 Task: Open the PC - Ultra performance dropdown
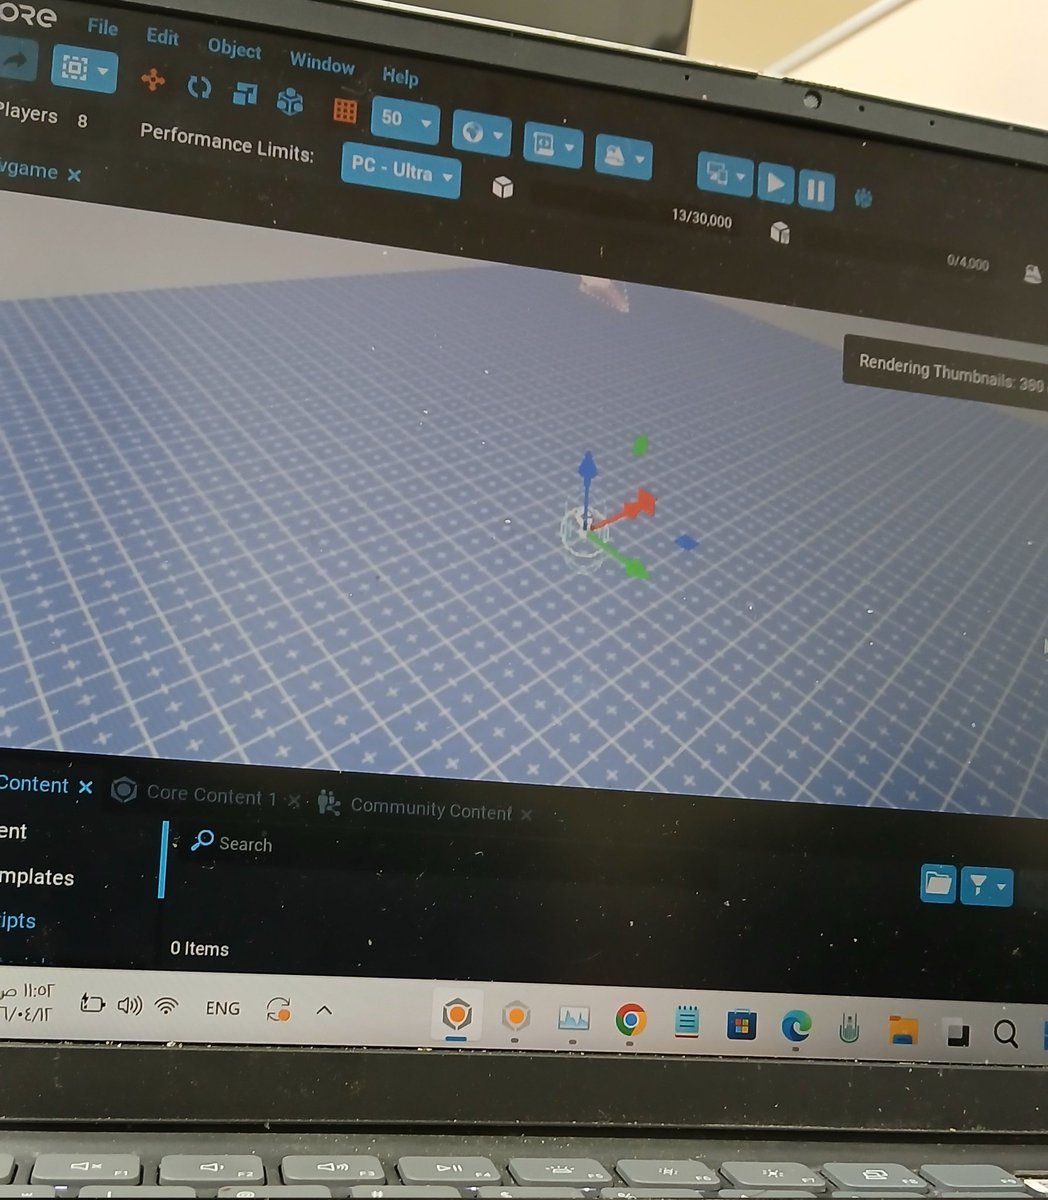click(x=401, y=171)
